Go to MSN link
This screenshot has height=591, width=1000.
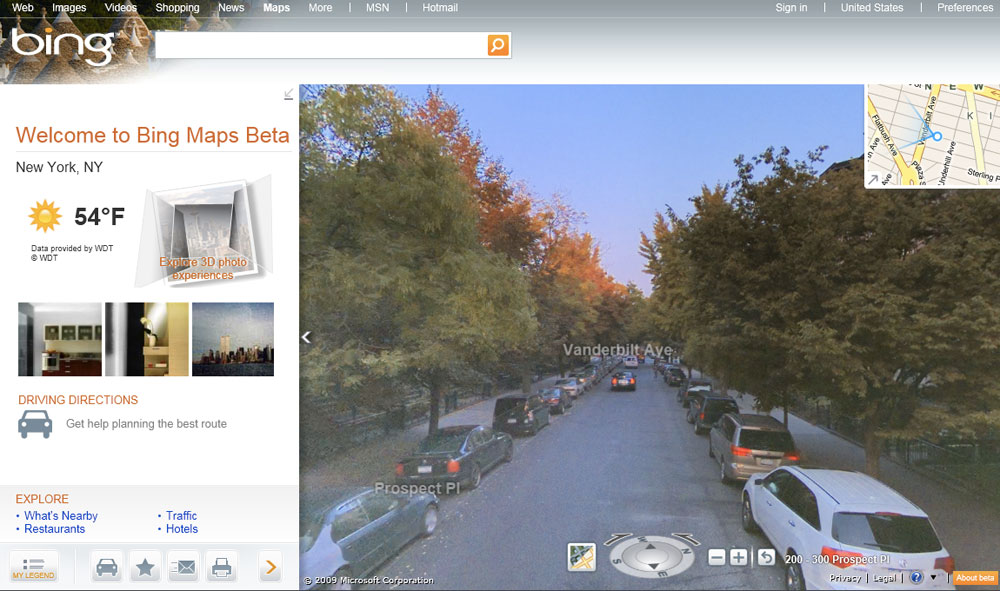[378, 8]
